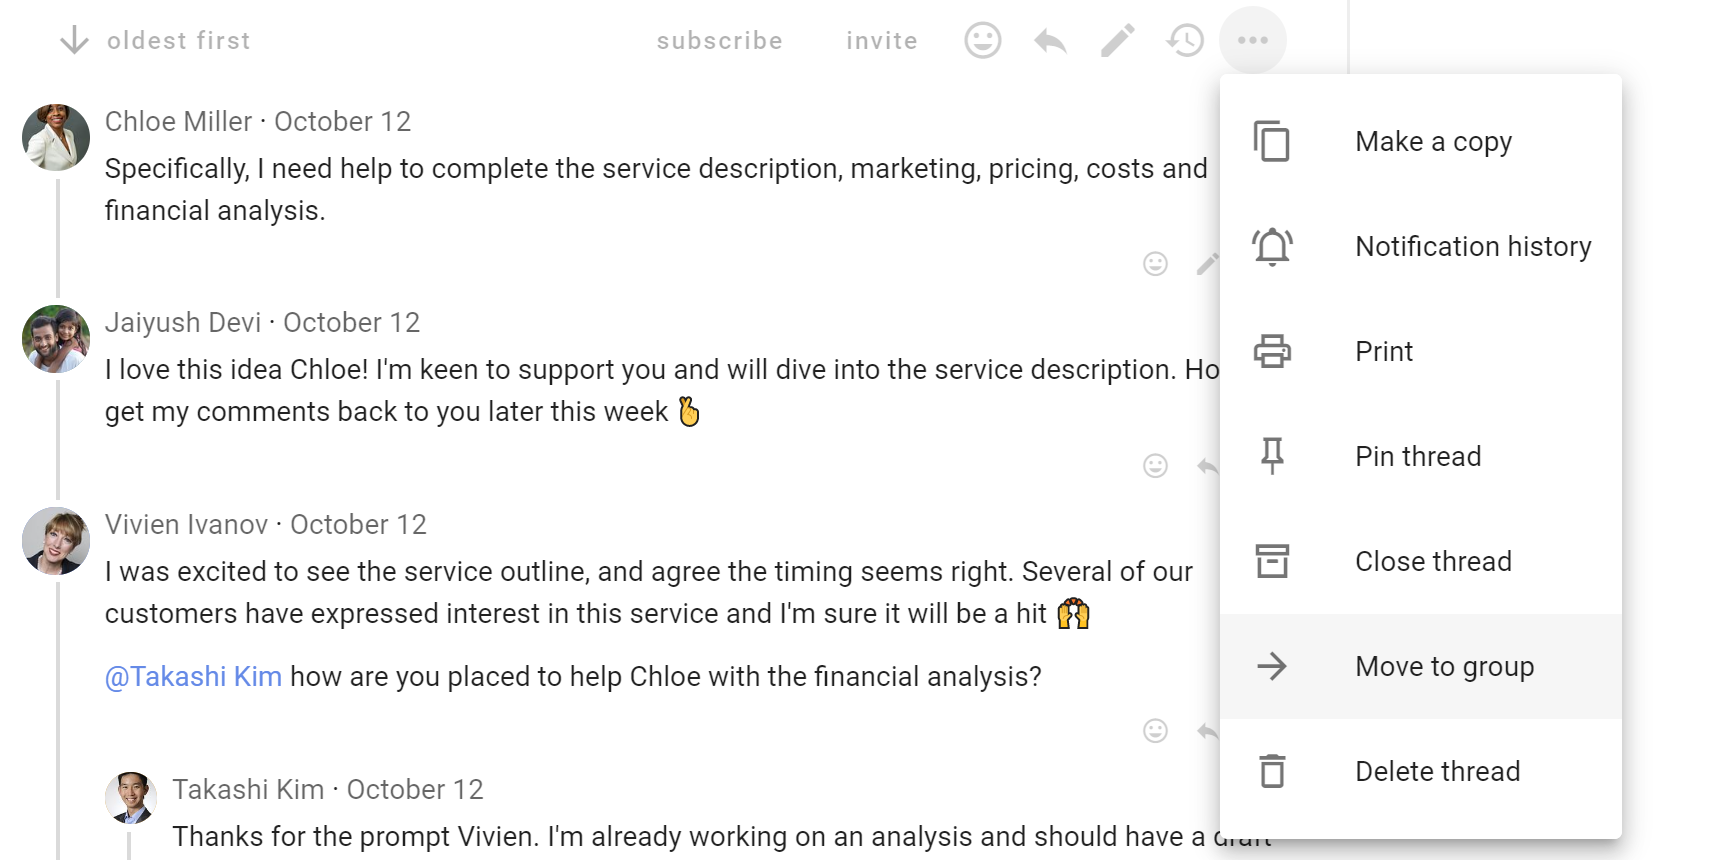Viewport: 1734px width, 860px height.
Task: React to Vivien Ivanov's comment with emoji
Action: pos(1155,731)
